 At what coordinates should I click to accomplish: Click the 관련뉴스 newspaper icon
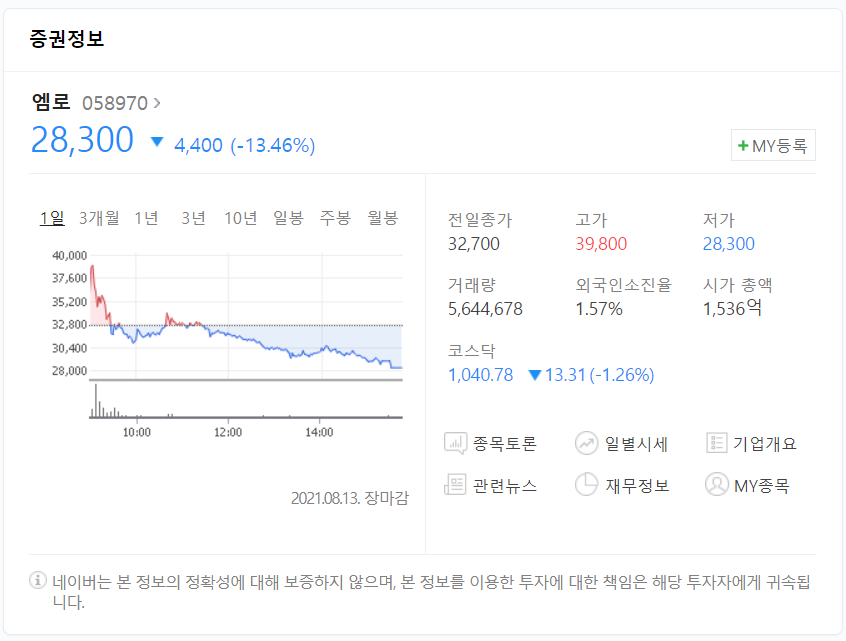click(455, 485)
